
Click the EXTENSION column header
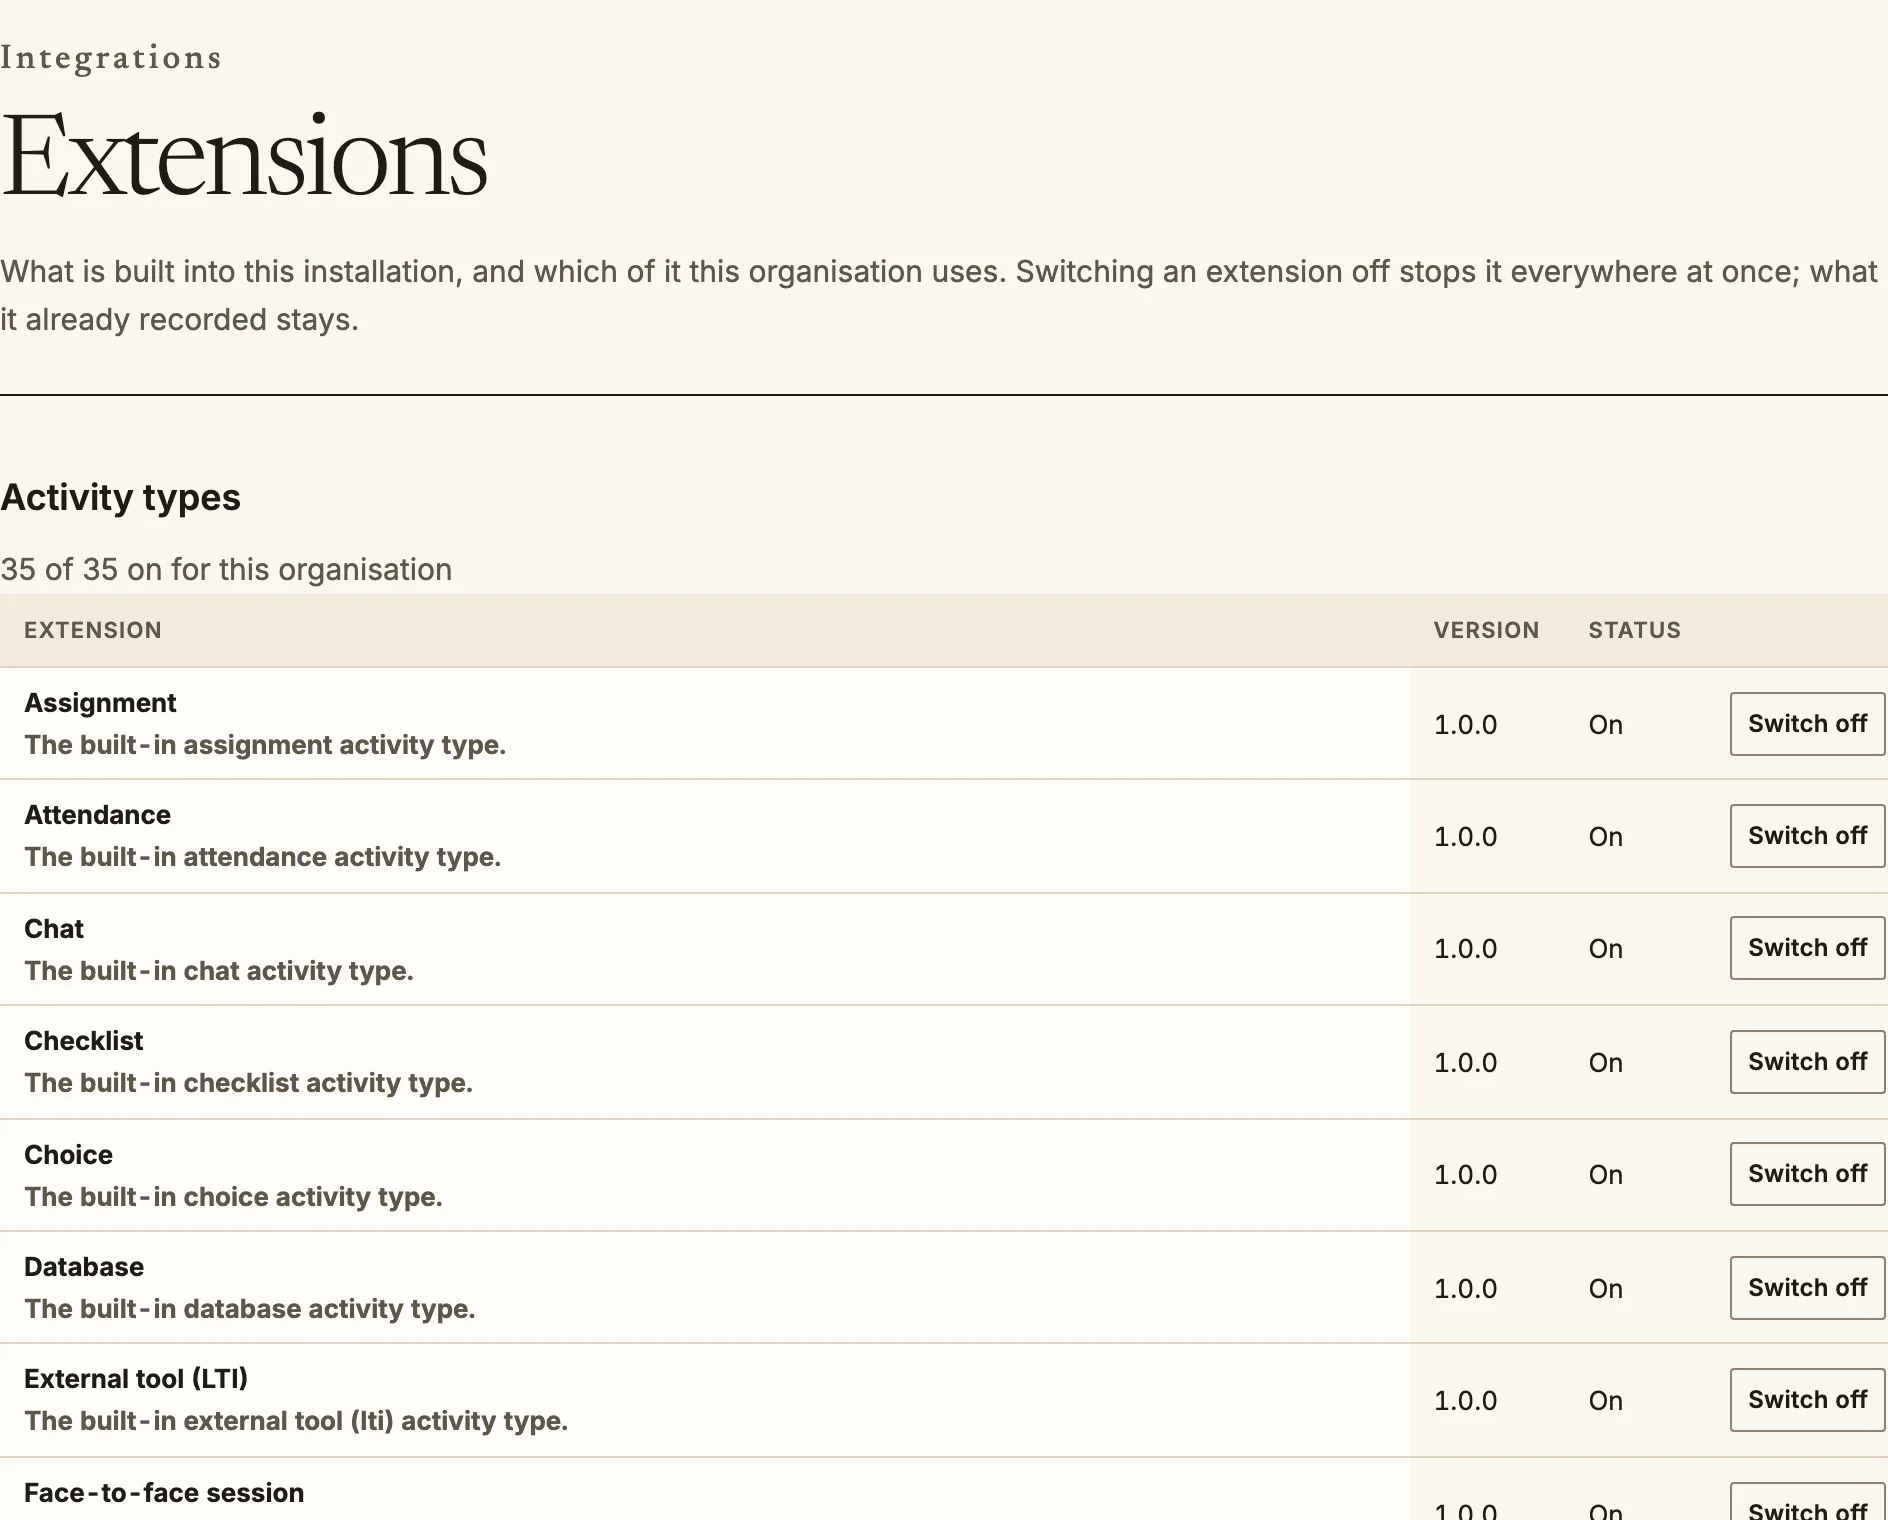pos(93,630)
